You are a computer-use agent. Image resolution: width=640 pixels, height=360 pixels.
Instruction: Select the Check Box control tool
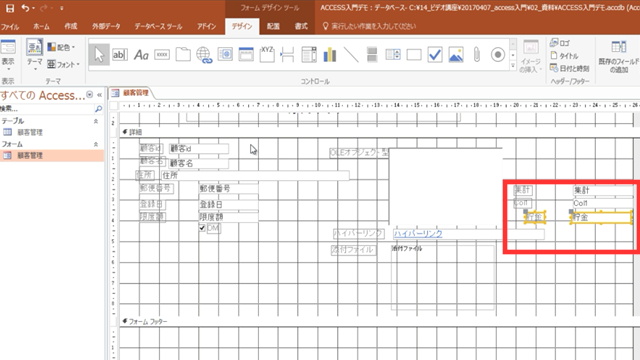[x=435, y=55]
